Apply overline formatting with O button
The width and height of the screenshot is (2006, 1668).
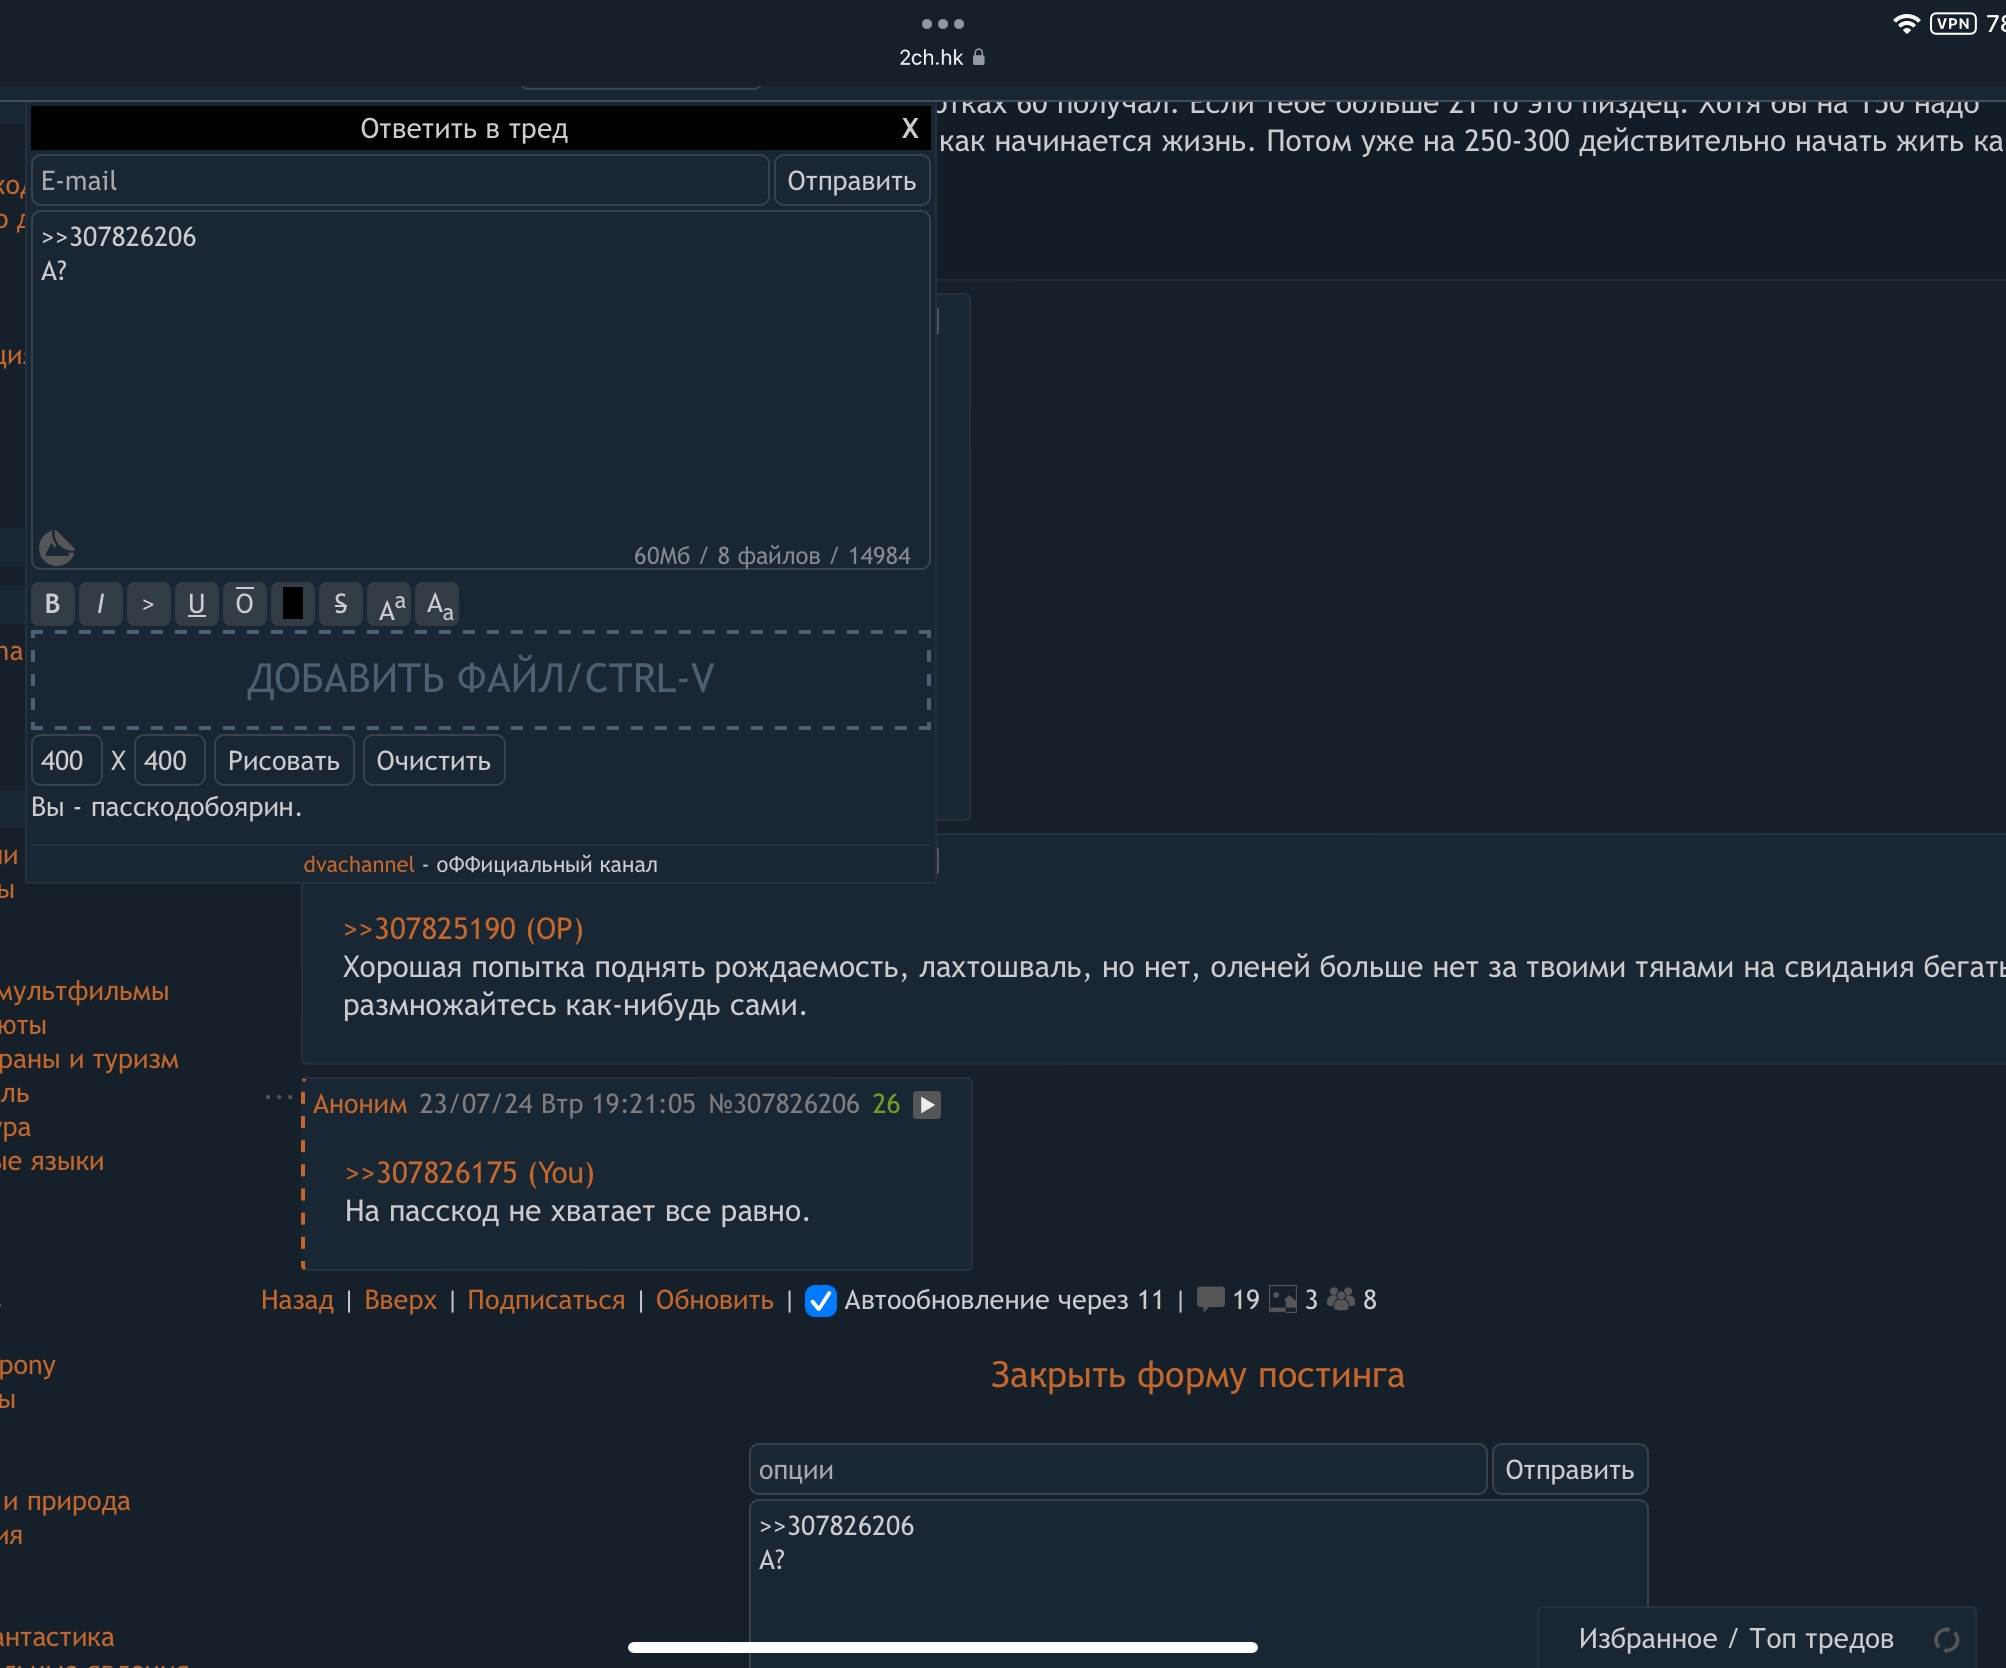pyautogui.click(x=244, y=604)
